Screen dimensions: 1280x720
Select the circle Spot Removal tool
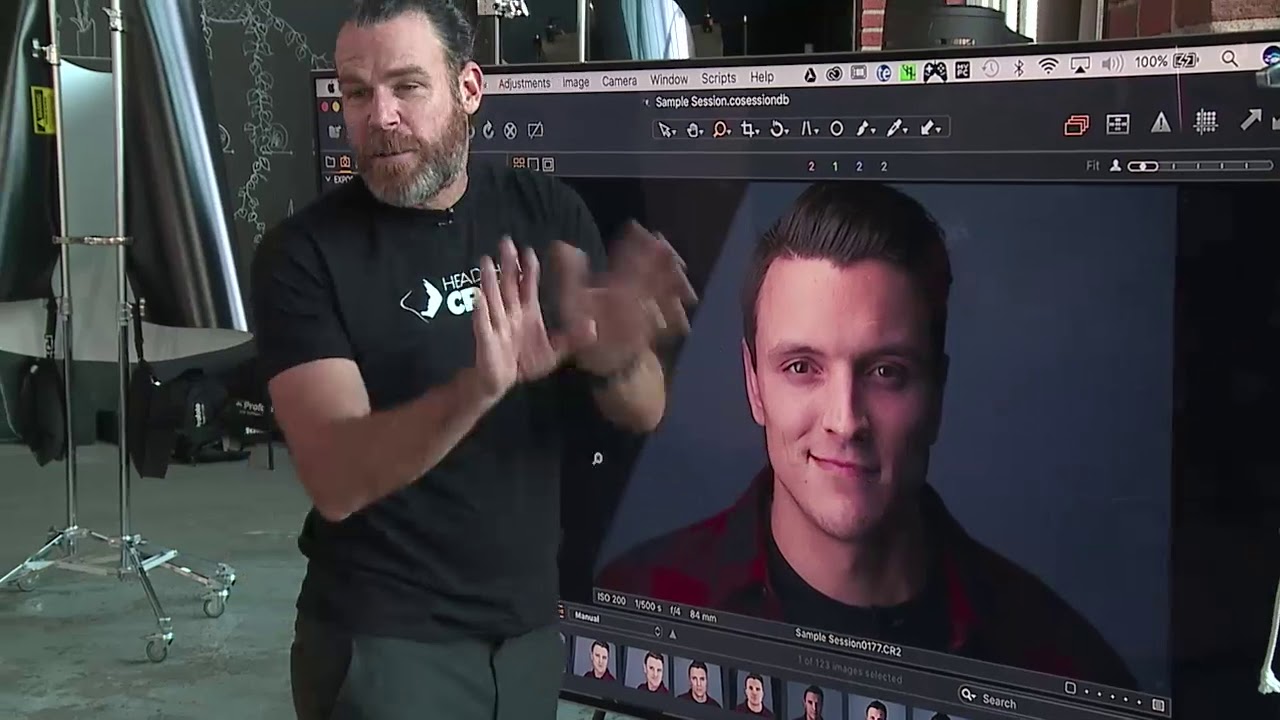(837, 128)
